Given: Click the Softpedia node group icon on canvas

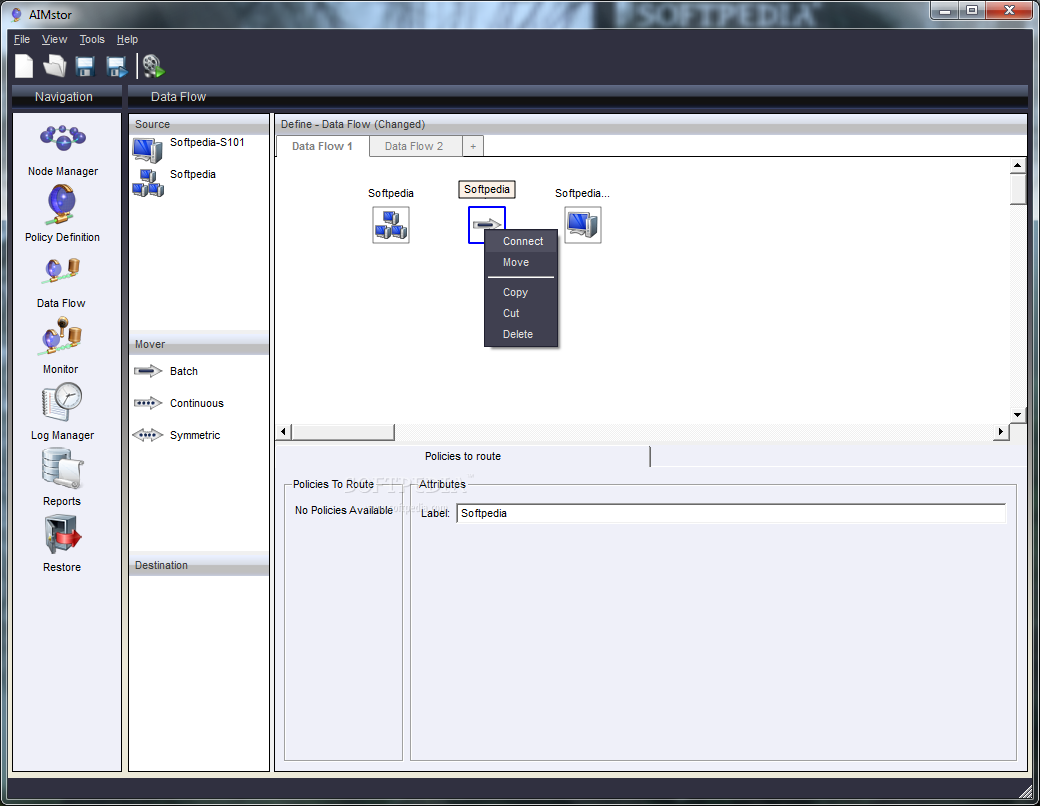Looking at the screenshot, I should pyautogui.click(x=391, y=225).
